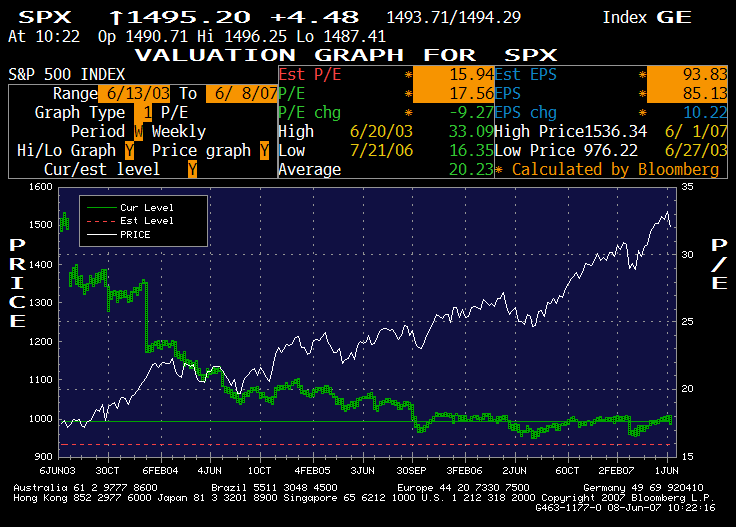This screenshot has width=736, height=527.
Task: Click the vertical P/E axis label on right
Action: pyautogui.click(x=717, y=264)
